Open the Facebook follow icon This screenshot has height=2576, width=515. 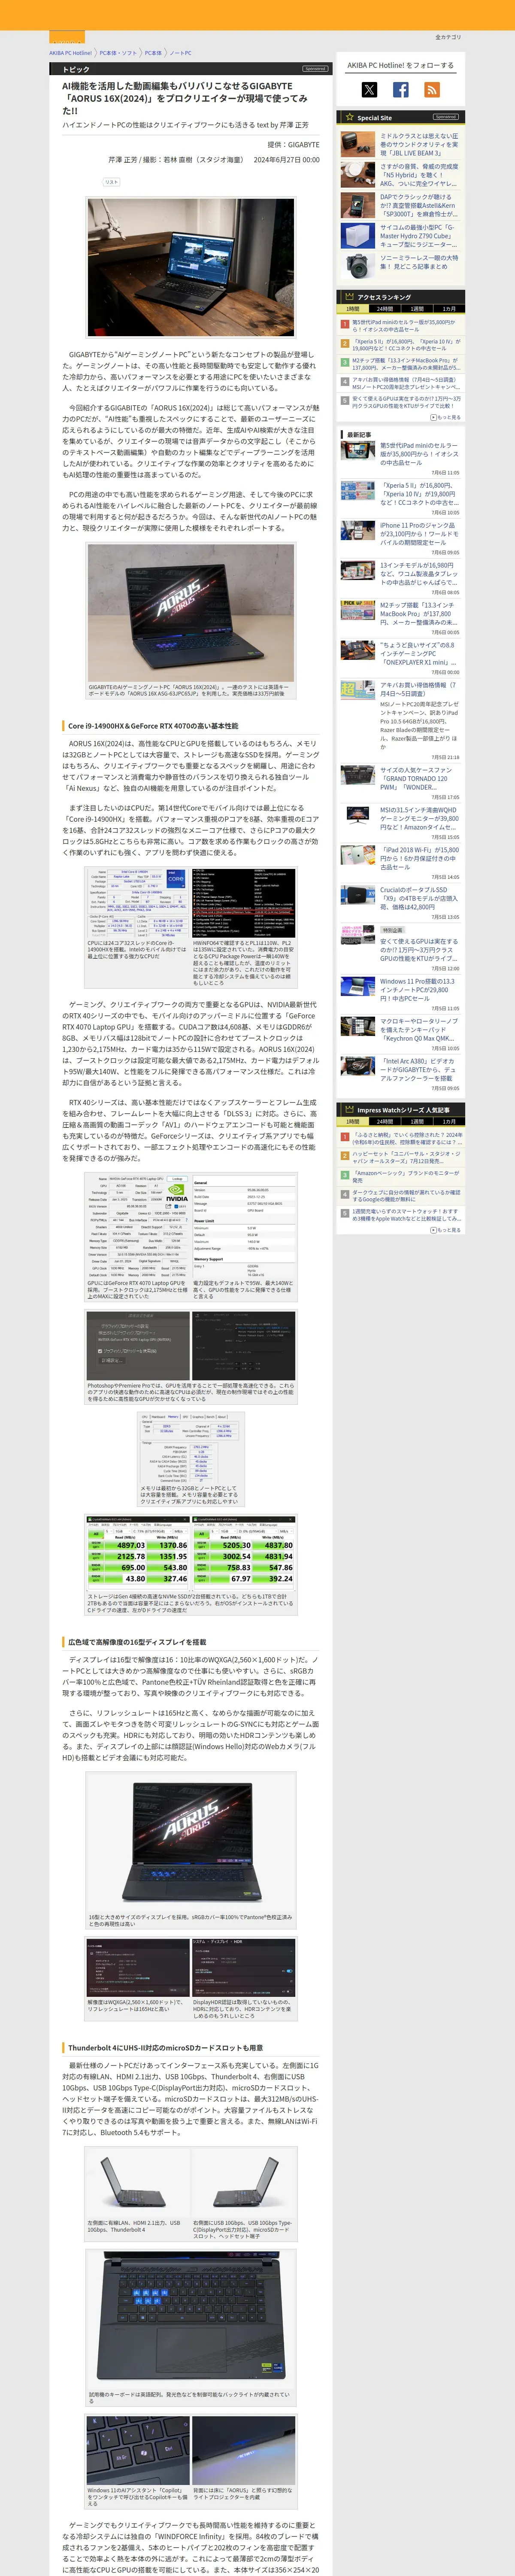coord(400,90)
